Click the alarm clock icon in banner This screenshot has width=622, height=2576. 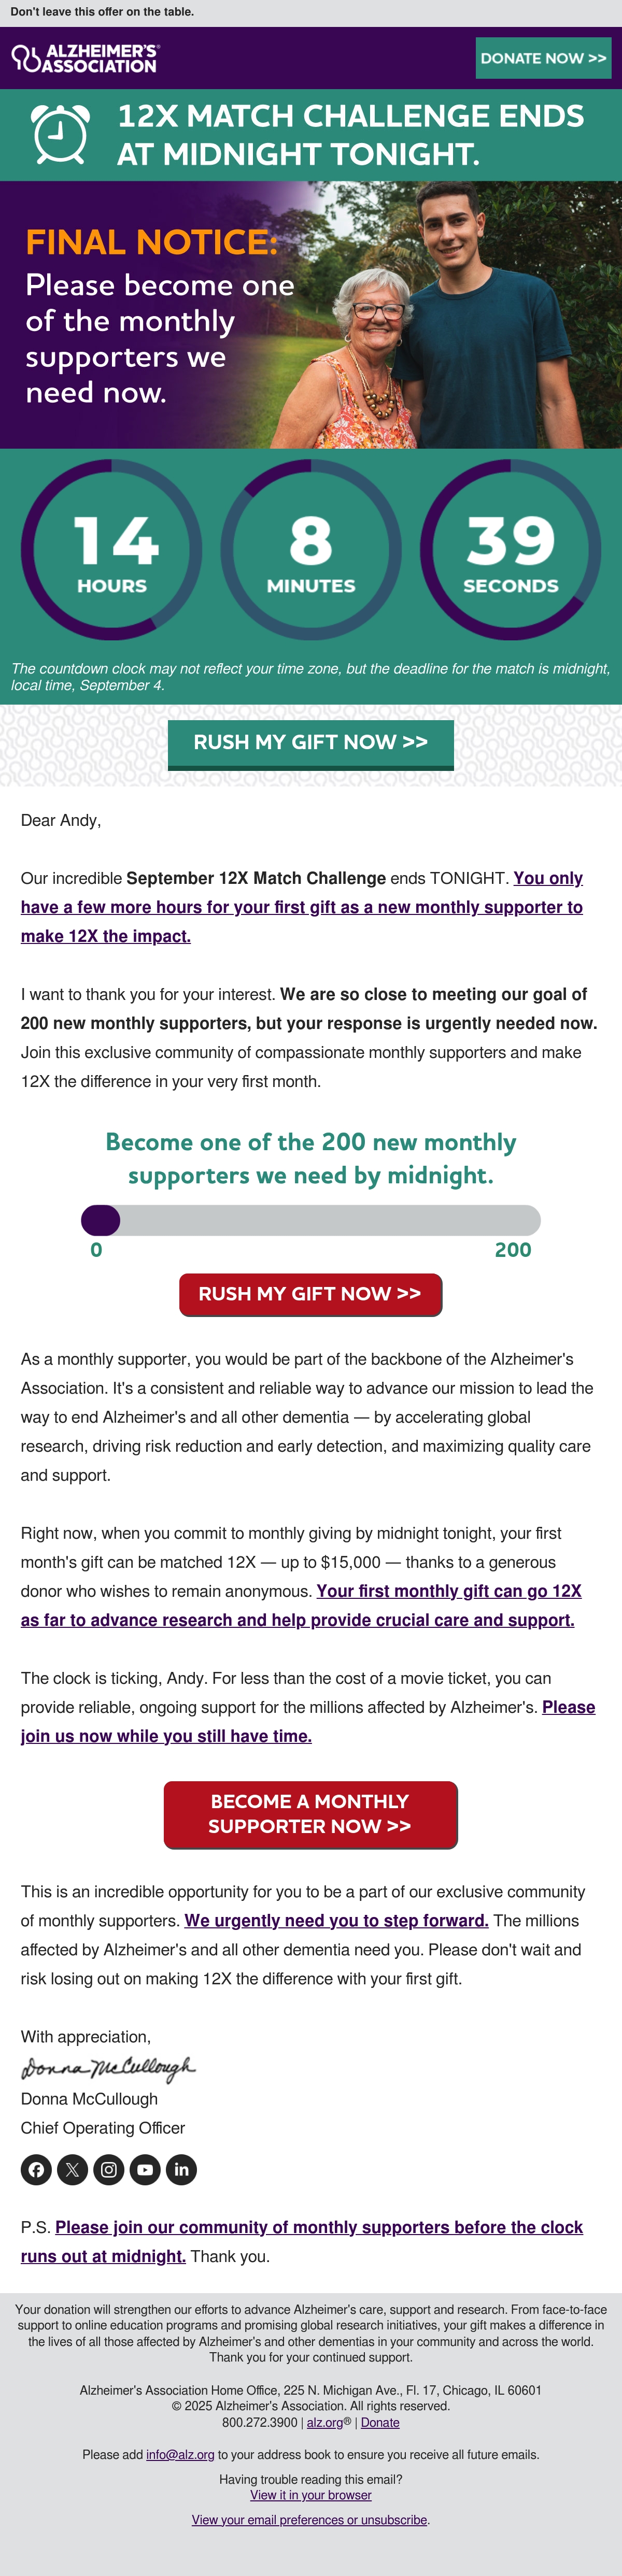pyautogui.click(x=61, y=134)
